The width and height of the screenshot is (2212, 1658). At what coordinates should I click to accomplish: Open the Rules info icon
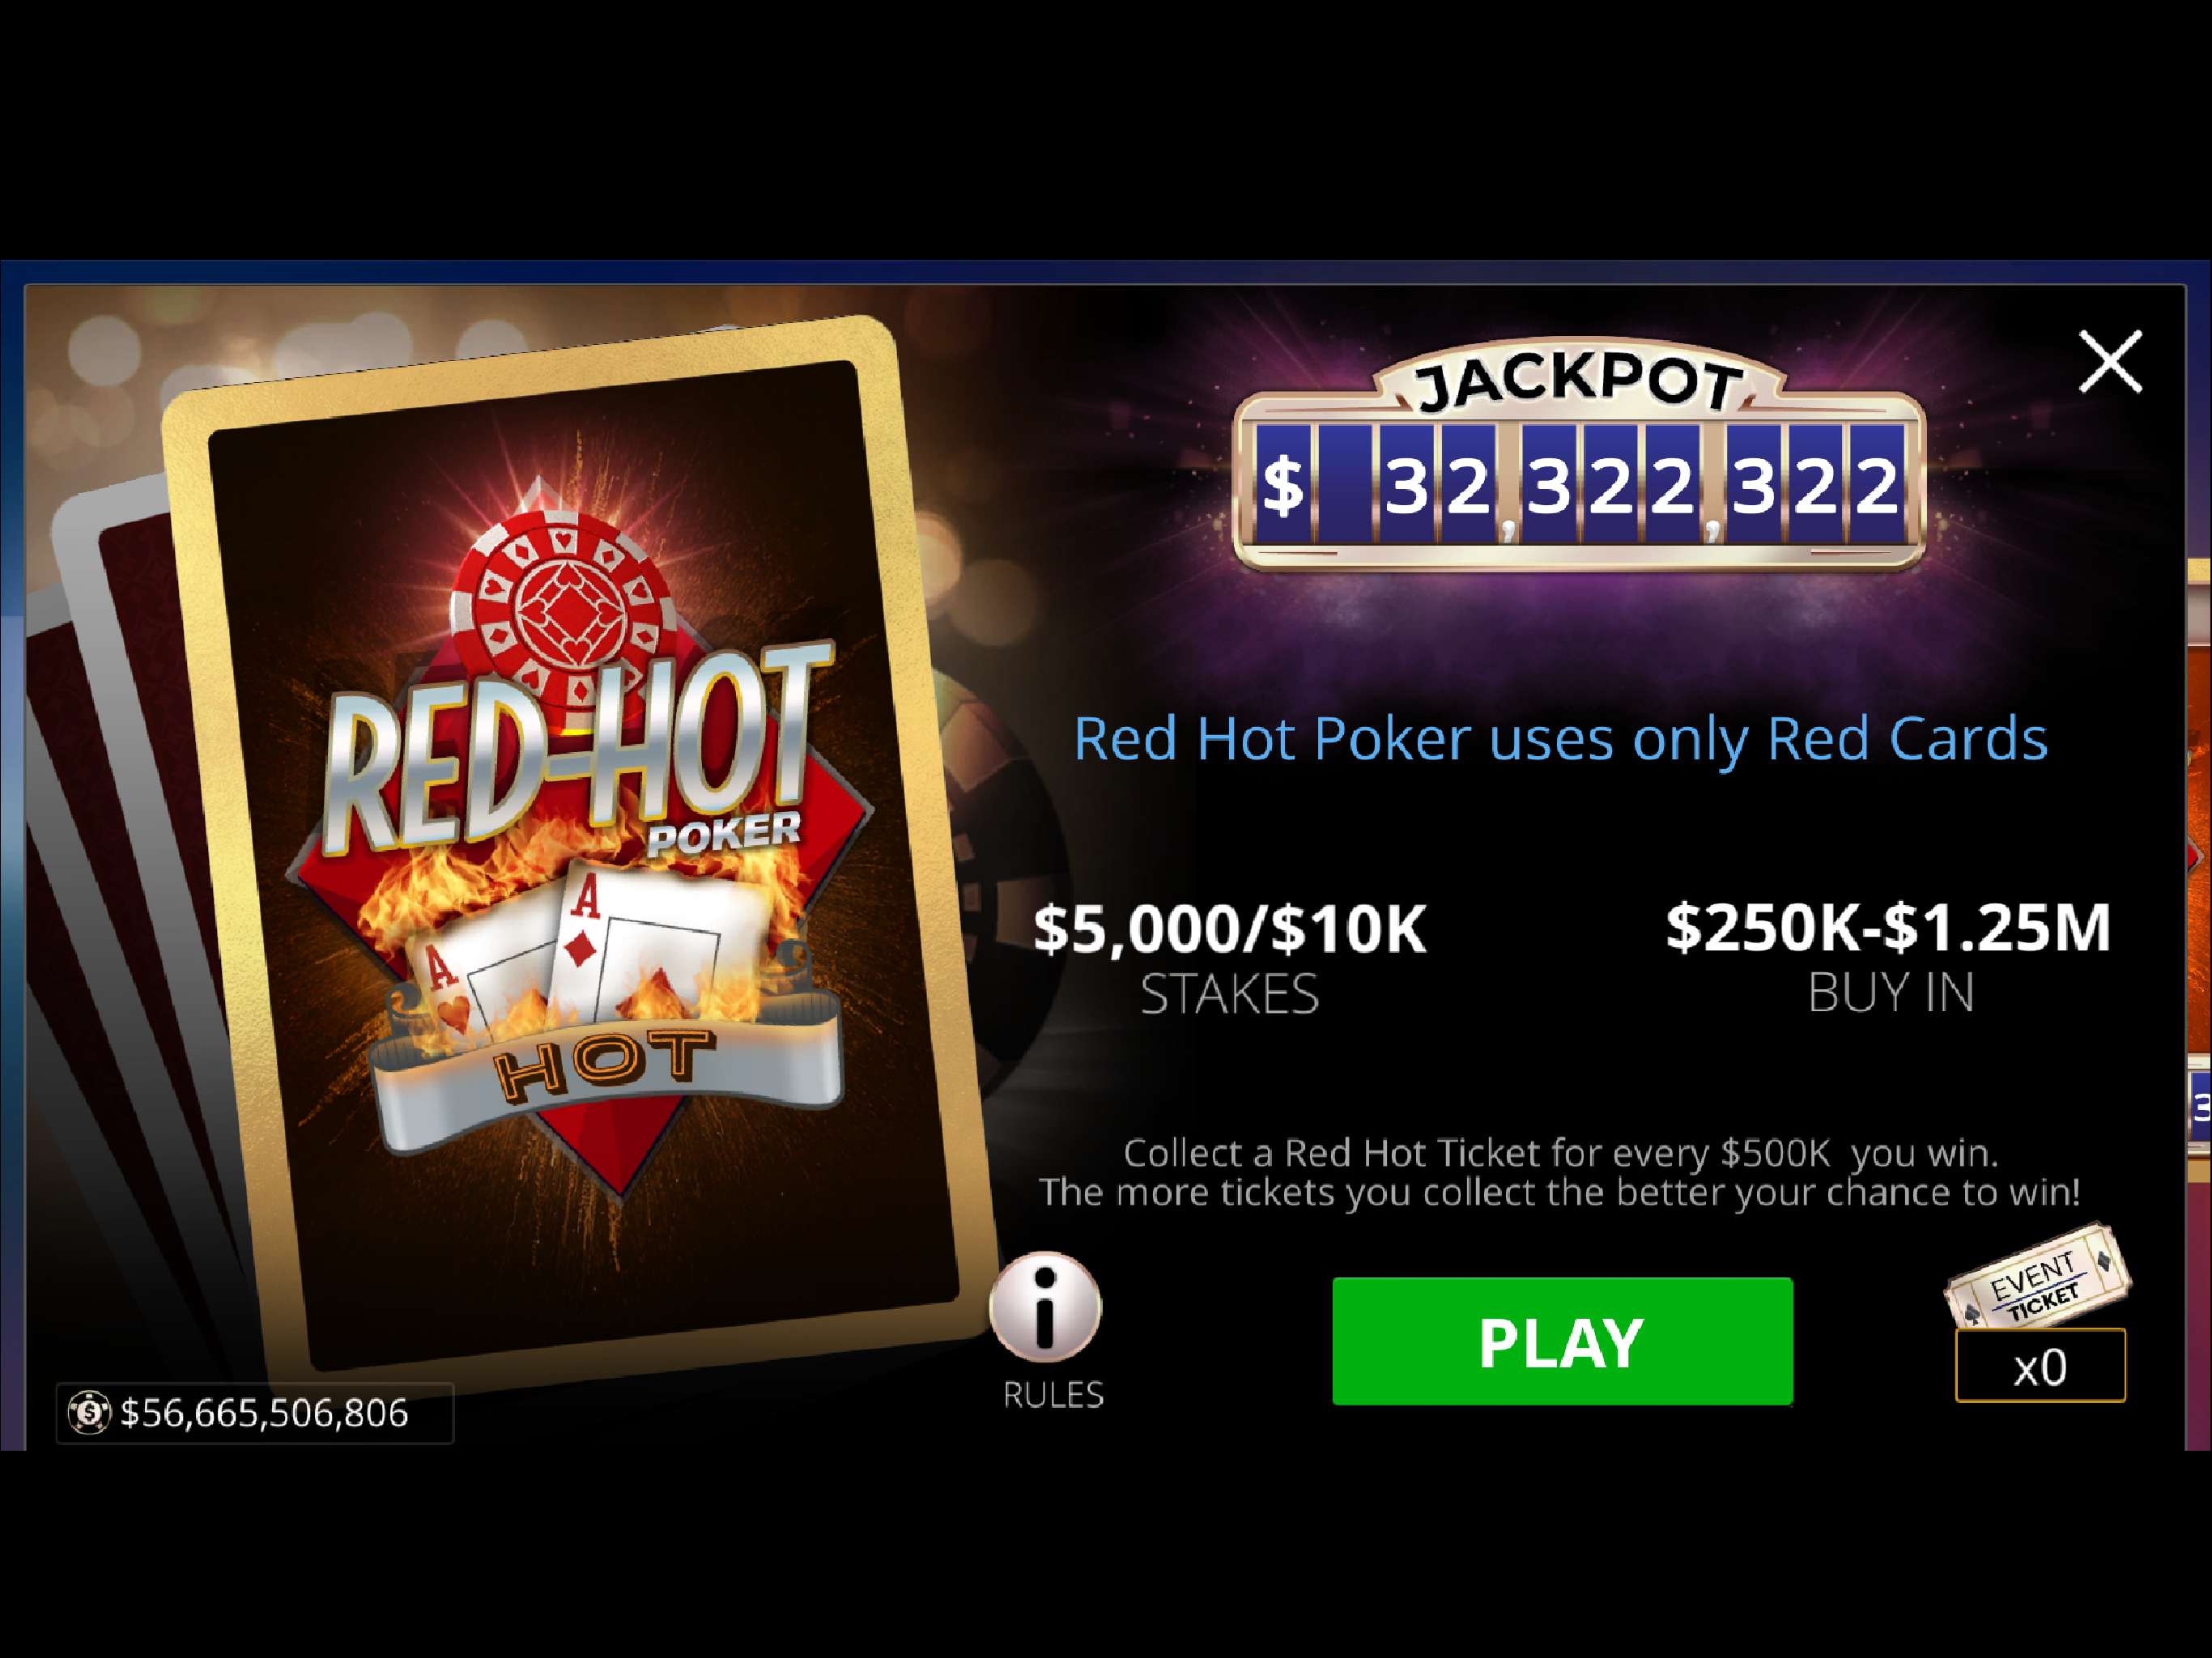(x=1045, y=1306)
